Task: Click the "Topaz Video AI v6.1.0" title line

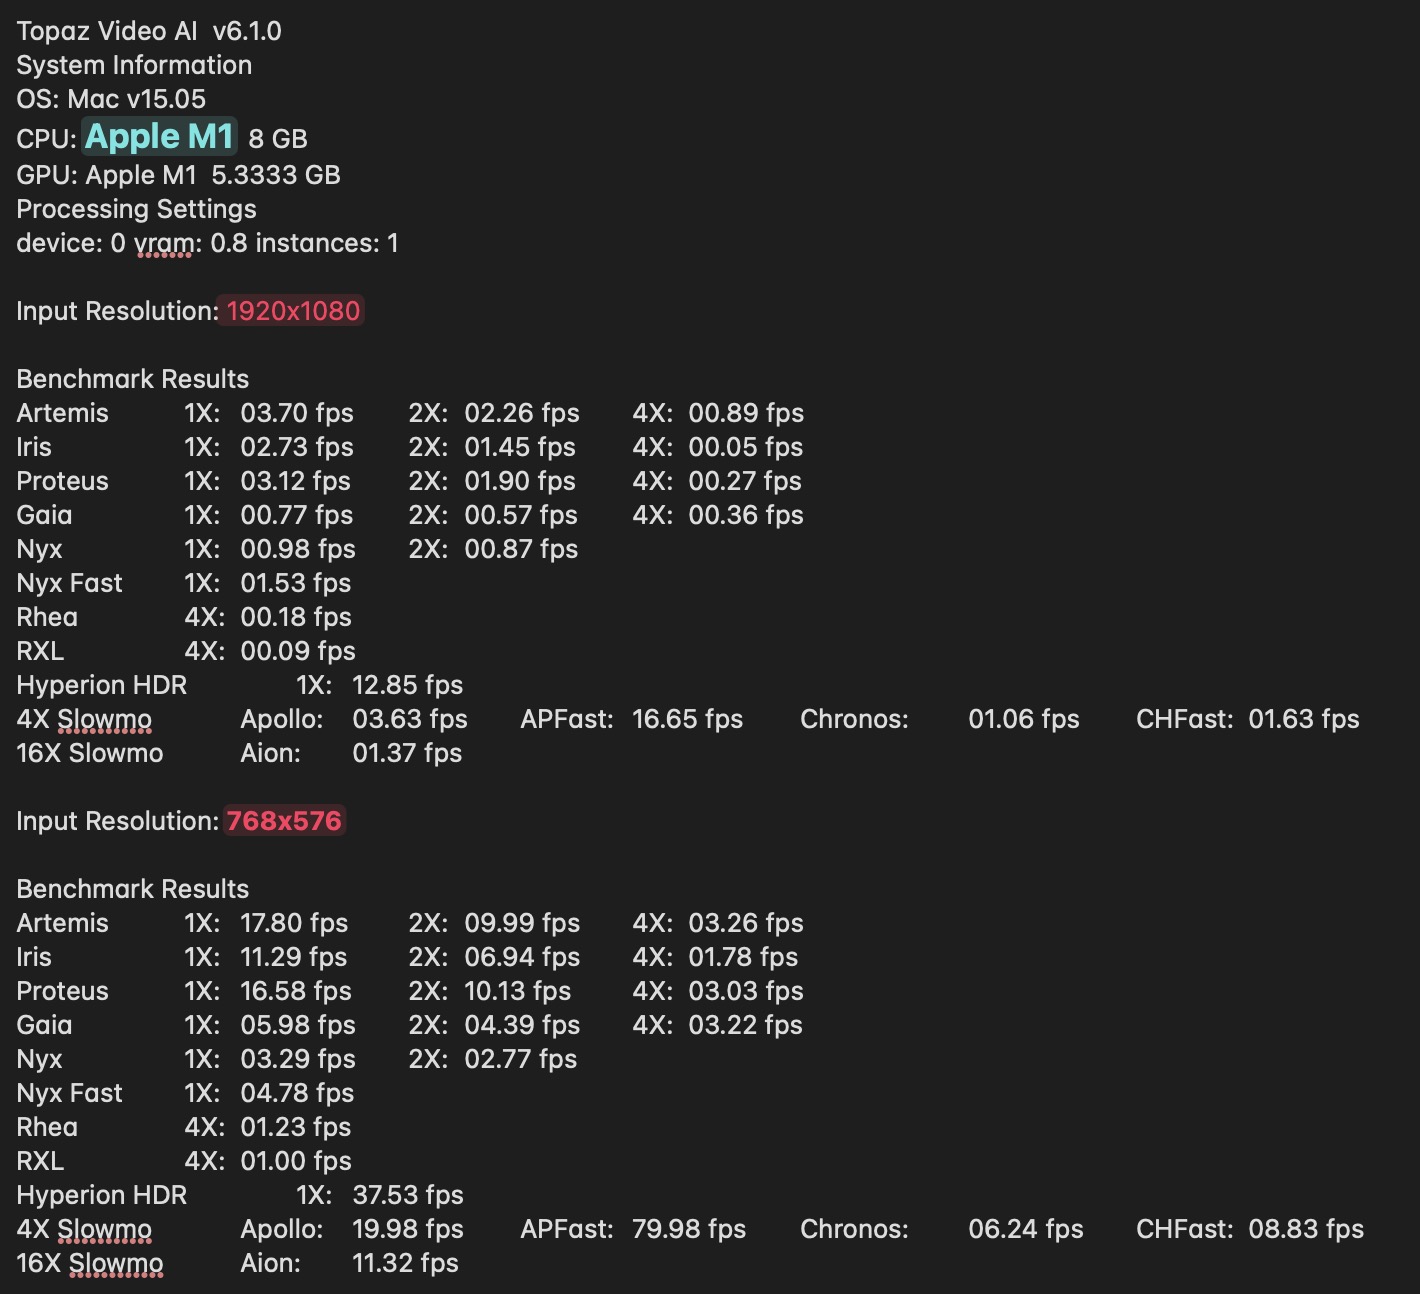Action: [x=149, y=31]
